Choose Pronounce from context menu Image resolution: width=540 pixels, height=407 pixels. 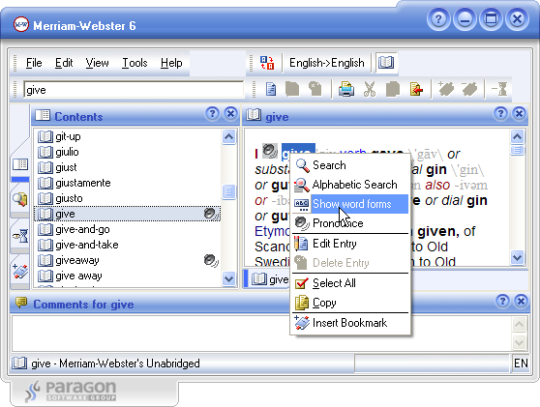[351, 223]
